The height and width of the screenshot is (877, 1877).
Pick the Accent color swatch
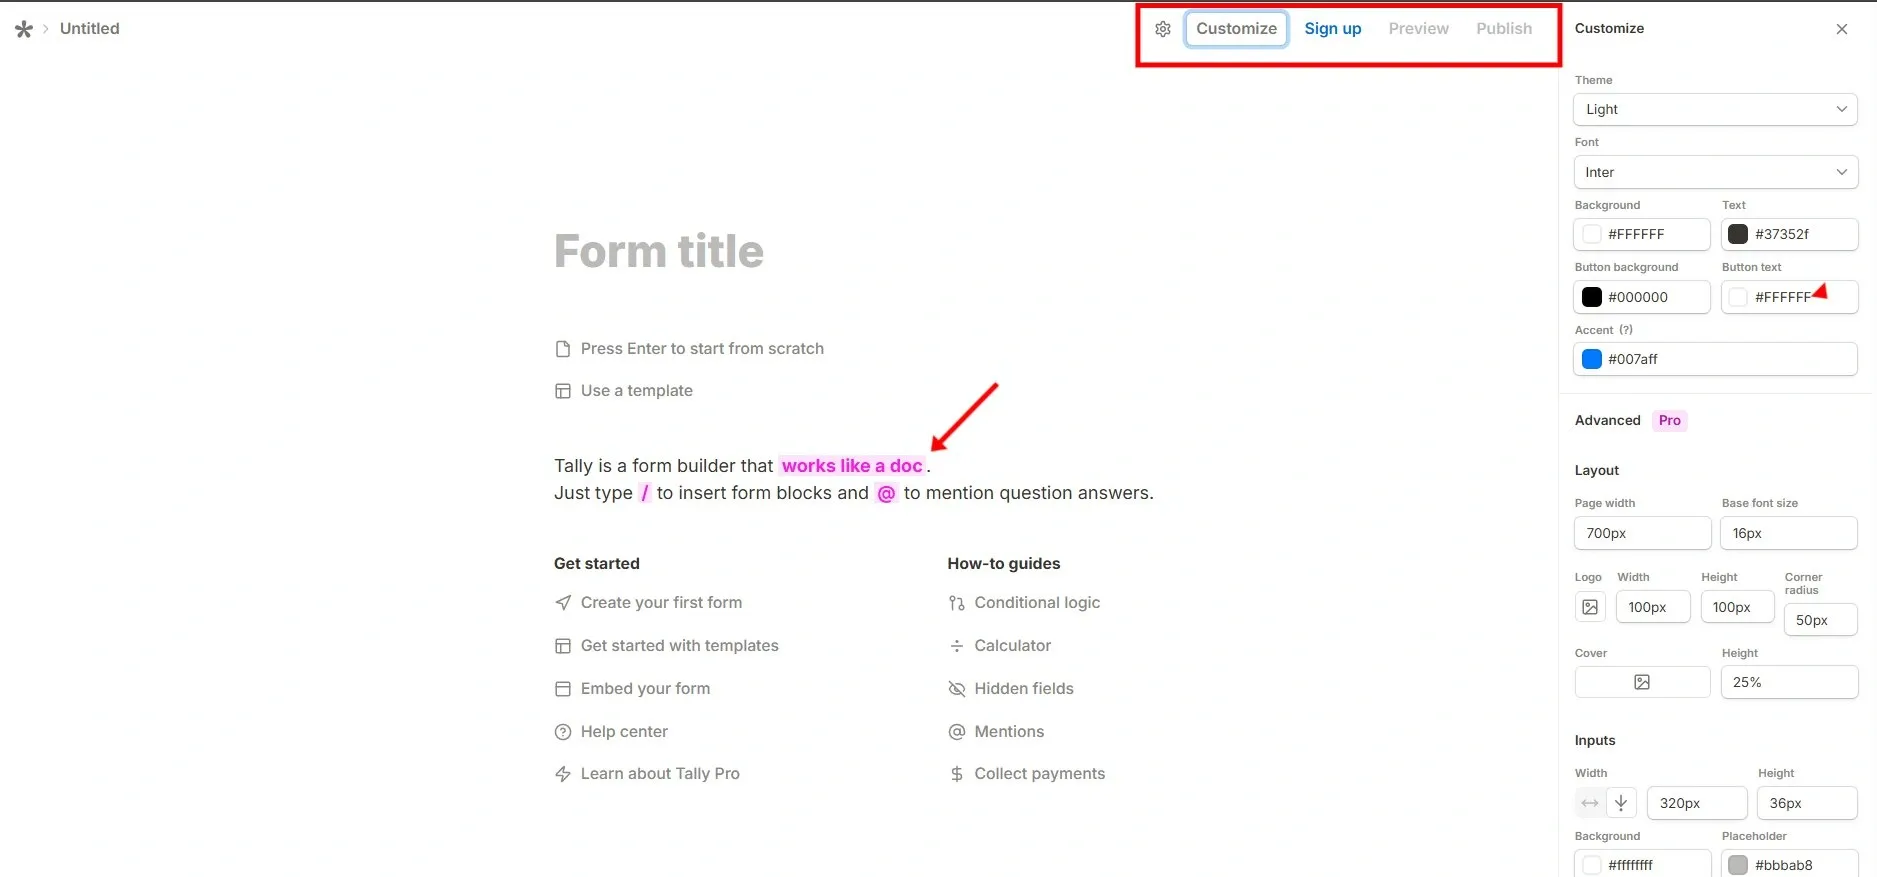click(1592, 359)
